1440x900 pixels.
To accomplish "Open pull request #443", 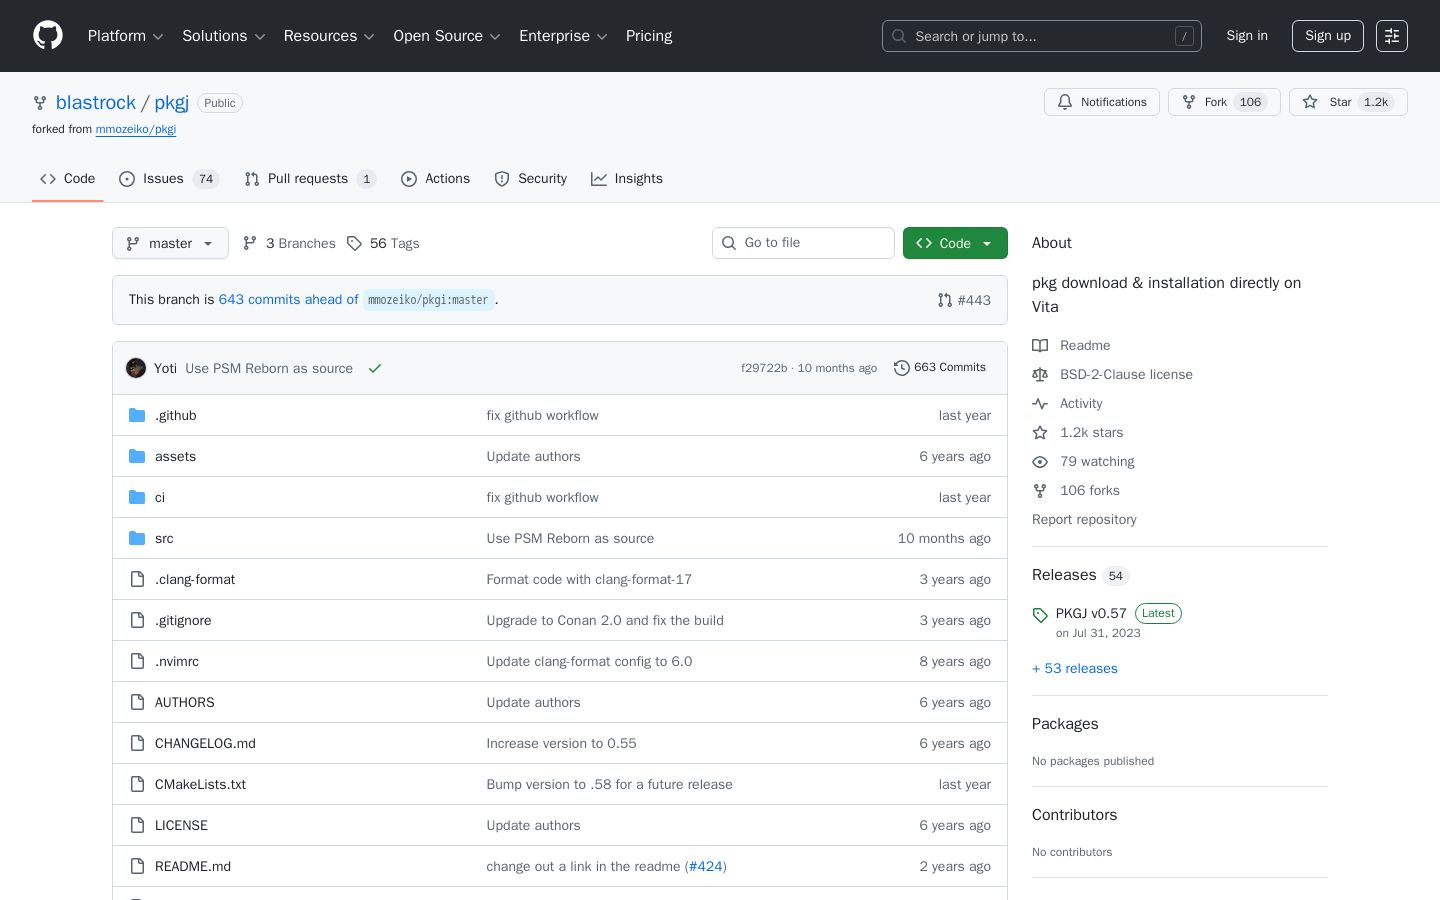I will 964,300.
